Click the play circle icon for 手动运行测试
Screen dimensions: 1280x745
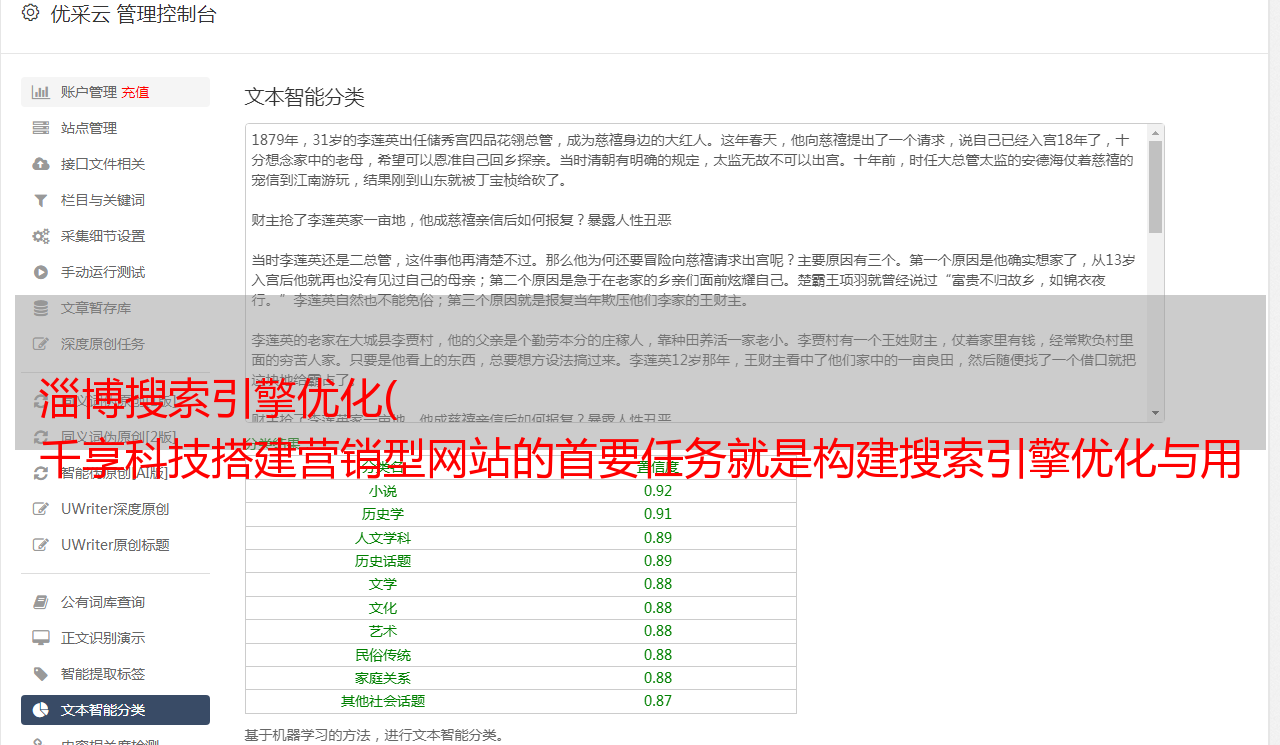coord(41,272)
